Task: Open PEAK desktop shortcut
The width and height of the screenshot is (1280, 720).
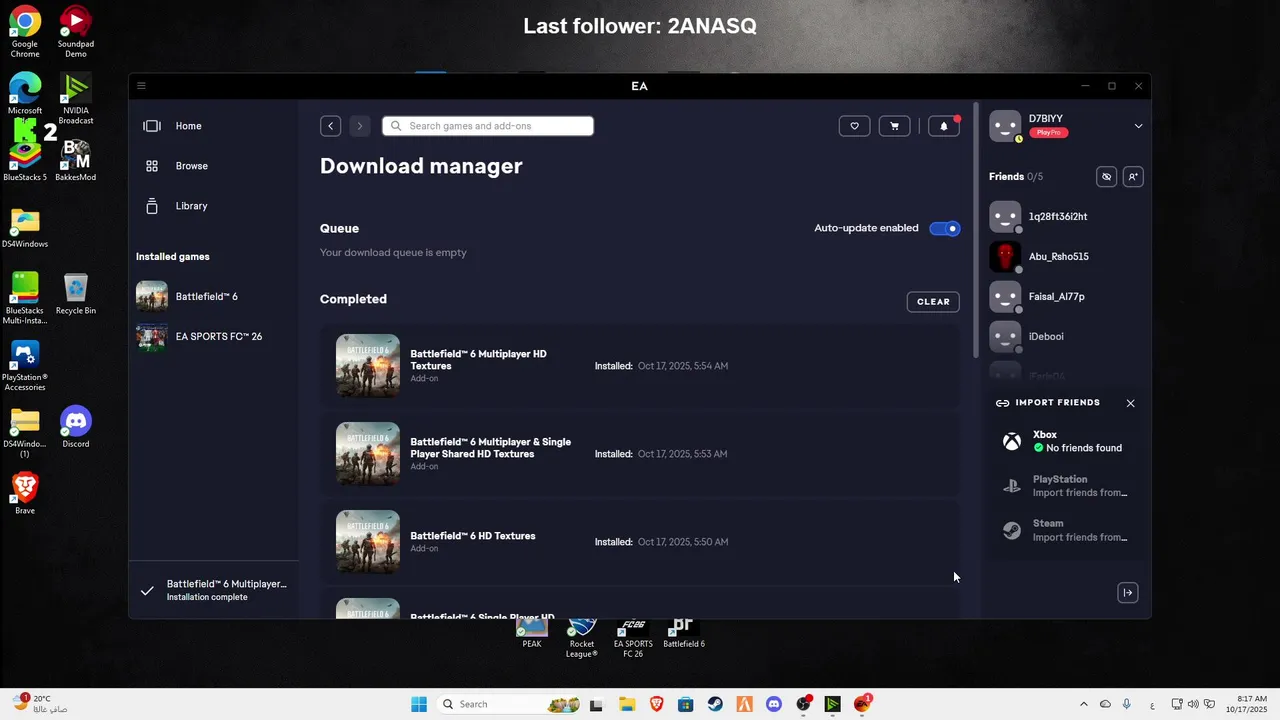Action: (532, 634)
